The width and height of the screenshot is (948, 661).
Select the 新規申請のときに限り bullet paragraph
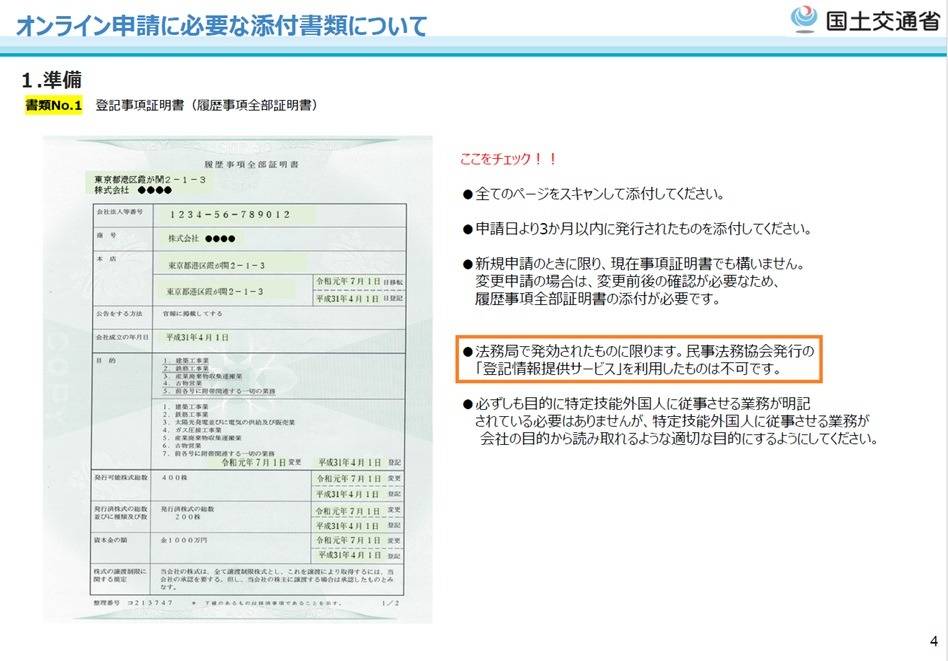pos(632,282)
